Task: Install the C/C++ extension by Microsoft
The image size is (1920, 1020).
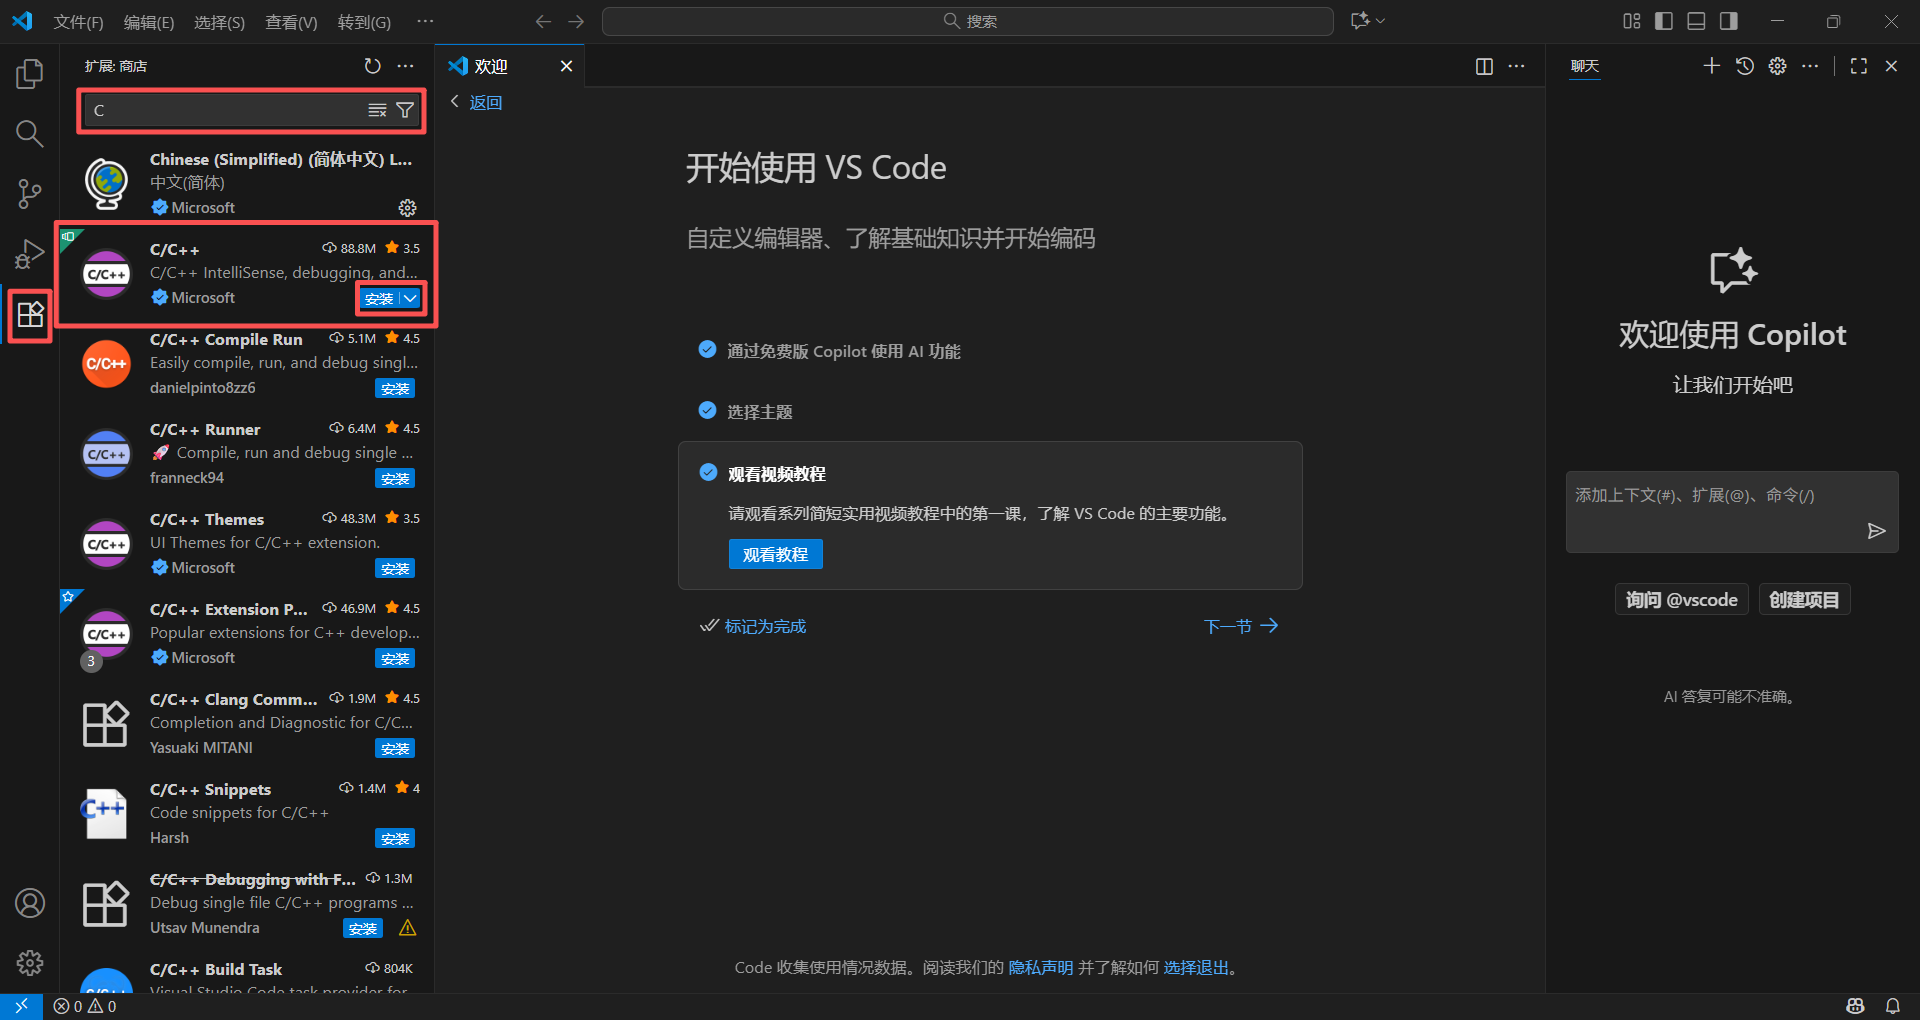Action: click(378, 298)
